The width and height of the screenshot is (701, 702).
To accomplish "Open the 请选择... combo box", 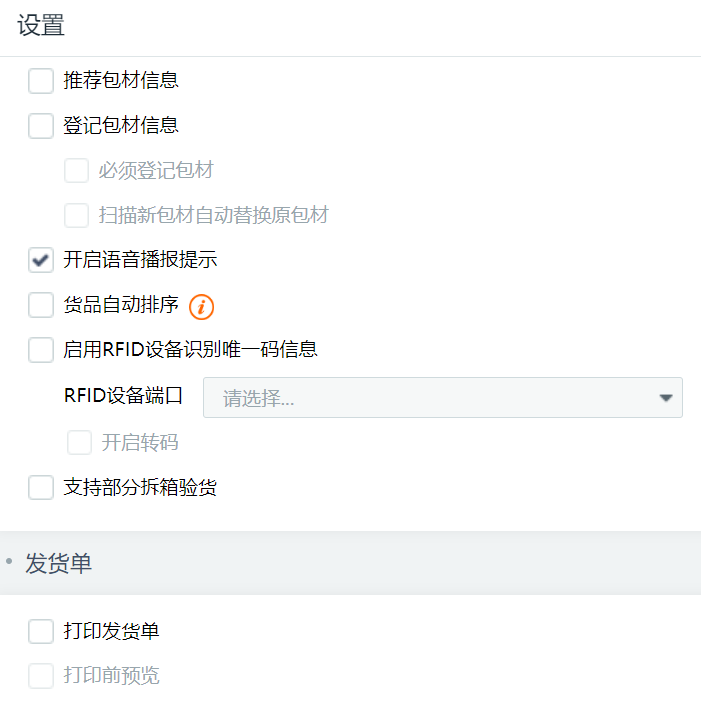I will coord(443,398).
